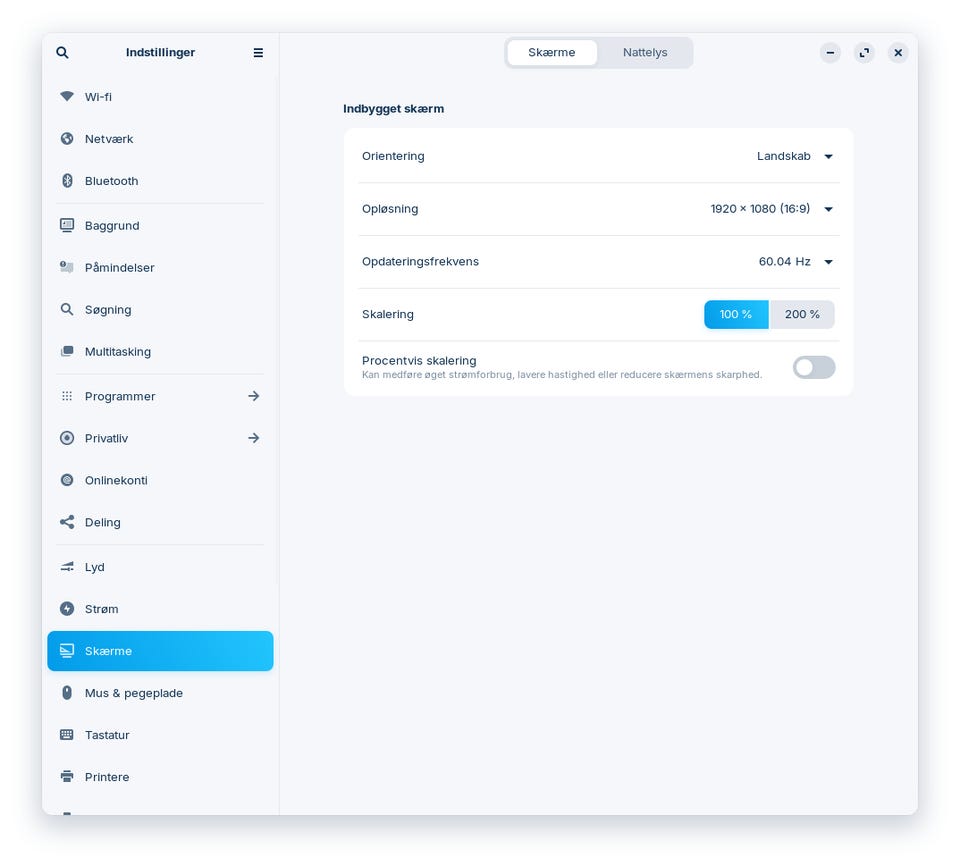Click the Netværk globe icon
The width and height of the screenshot is (960, 866).
pyautogui.click(x=67, y=138)
